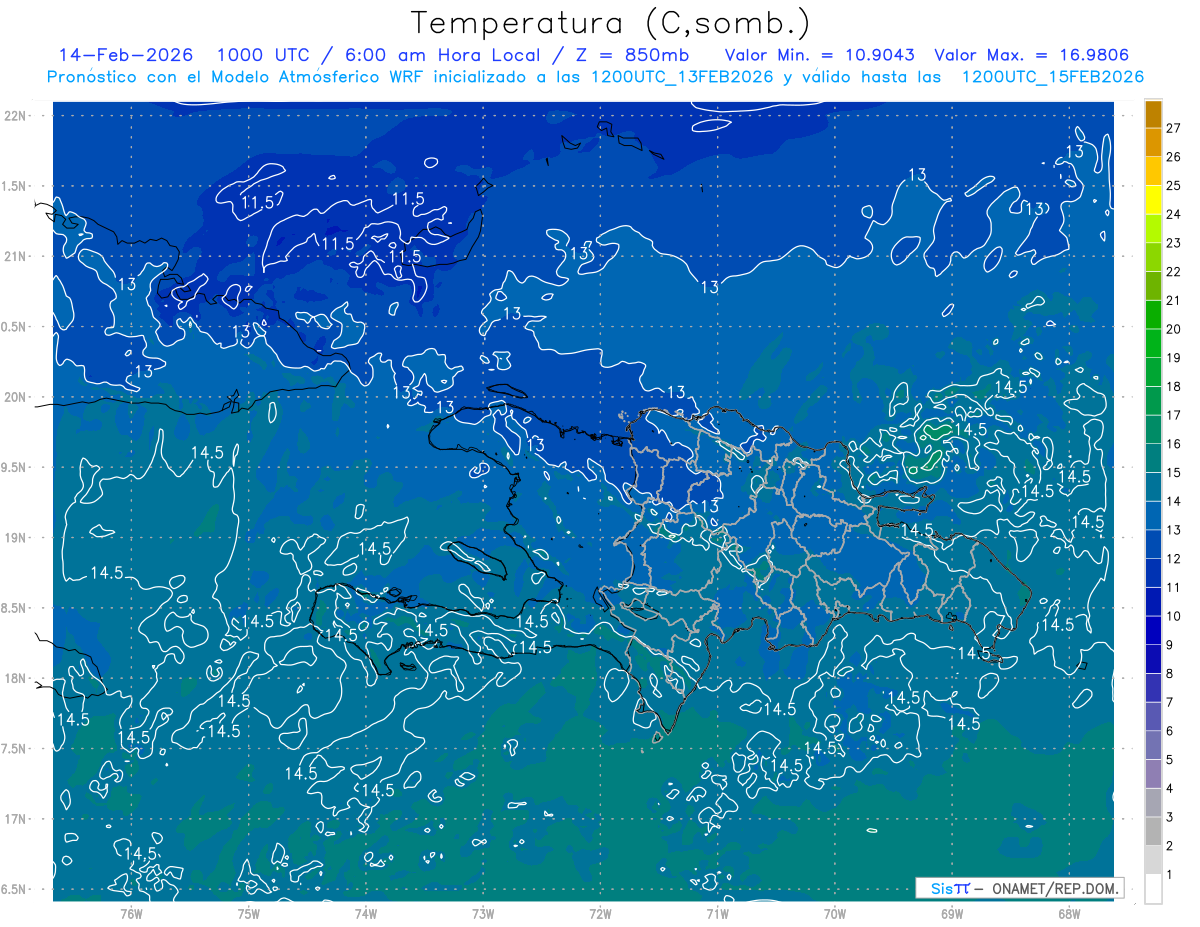
Task: Click the "ONAMET/REP.DOM." credit label
Action: (x=1055, y=888)
